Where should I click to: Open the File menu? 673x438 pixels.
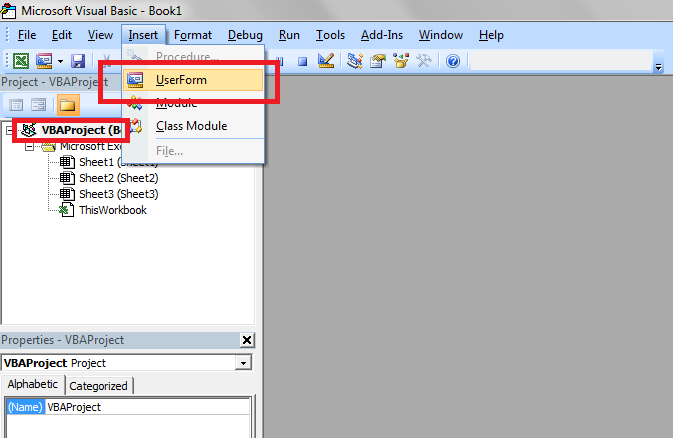coord(27,35)
